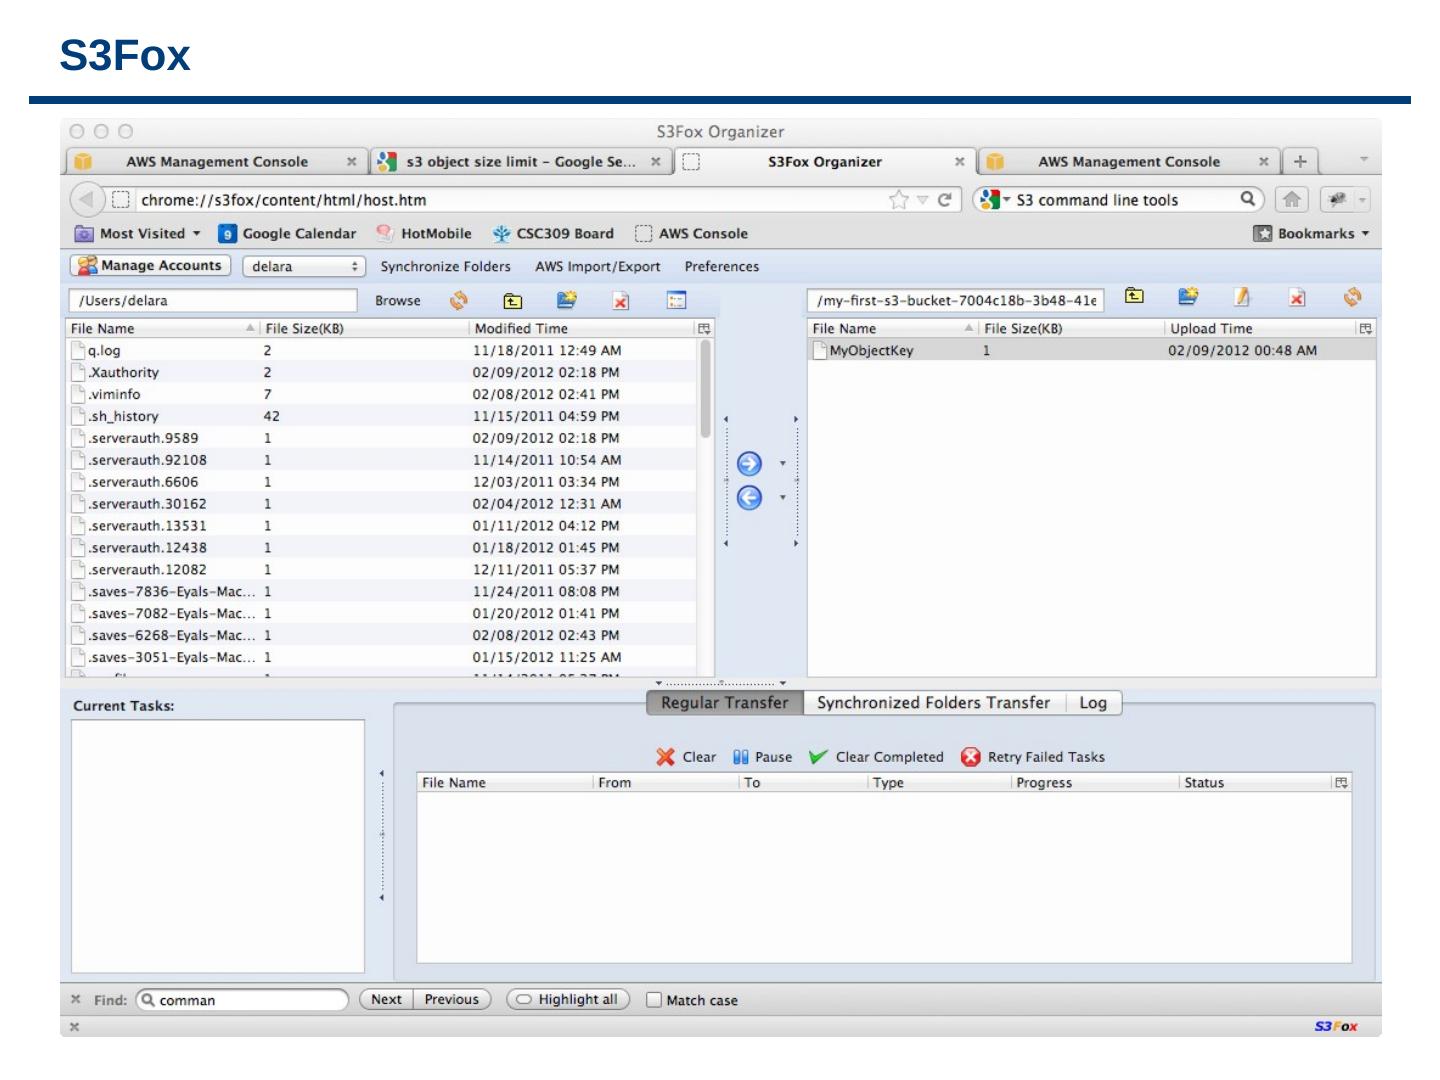Open the Most Visited bookmarks dropdown

(138, 234)
